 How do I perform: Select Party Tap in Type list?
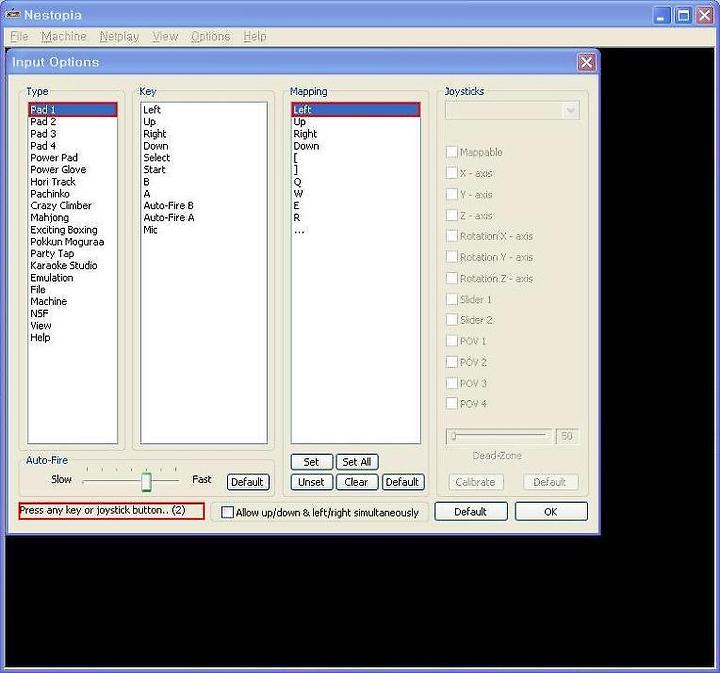coord(72,253)
